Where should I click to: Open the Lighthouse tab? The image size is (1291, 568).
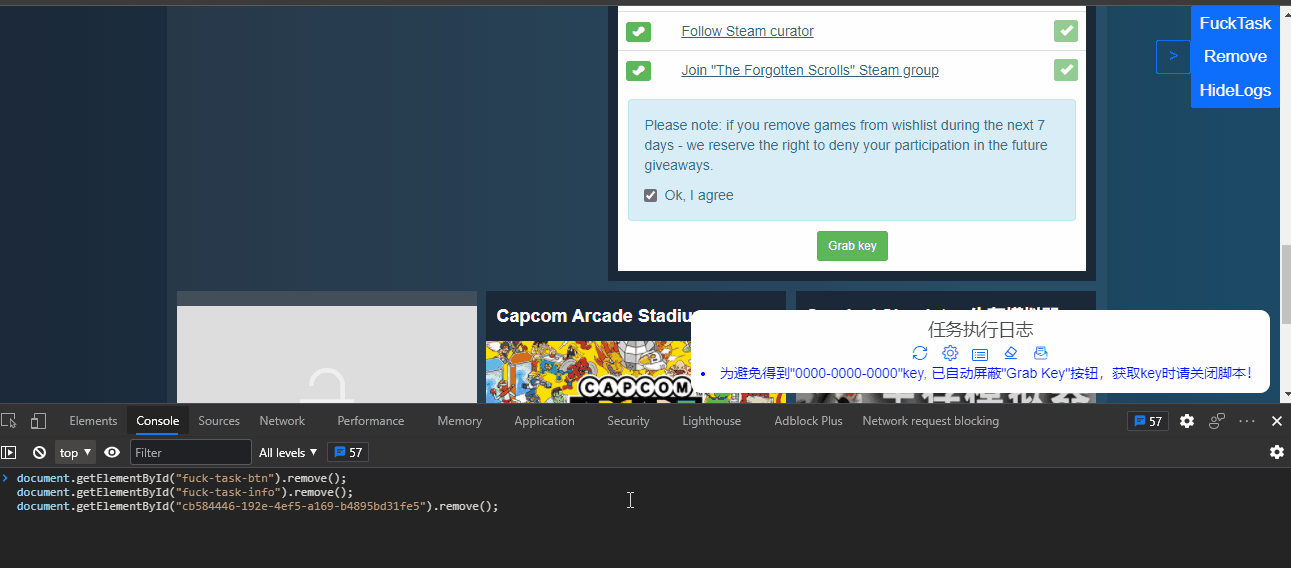tap(711, 421)
